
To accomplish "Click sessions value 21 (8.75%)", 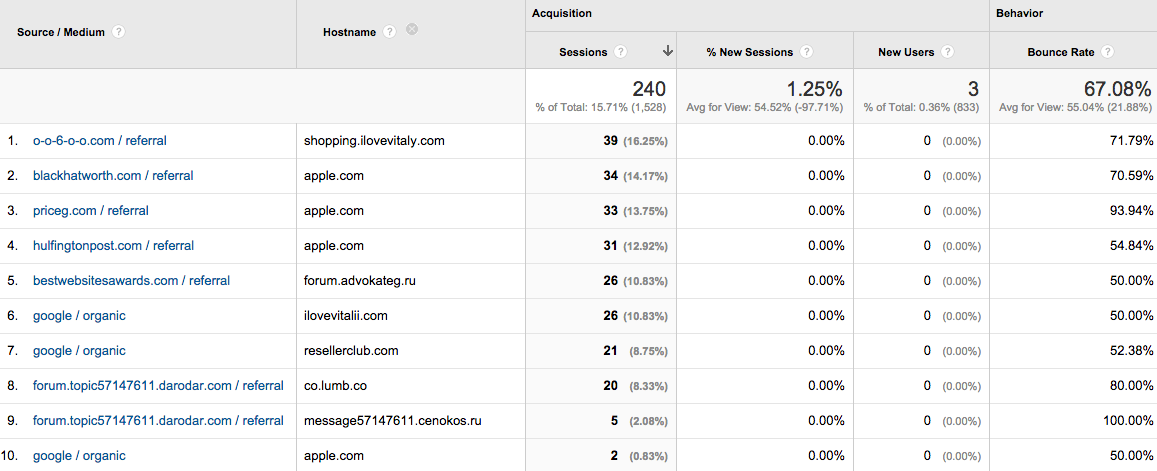I will [635, 351].
